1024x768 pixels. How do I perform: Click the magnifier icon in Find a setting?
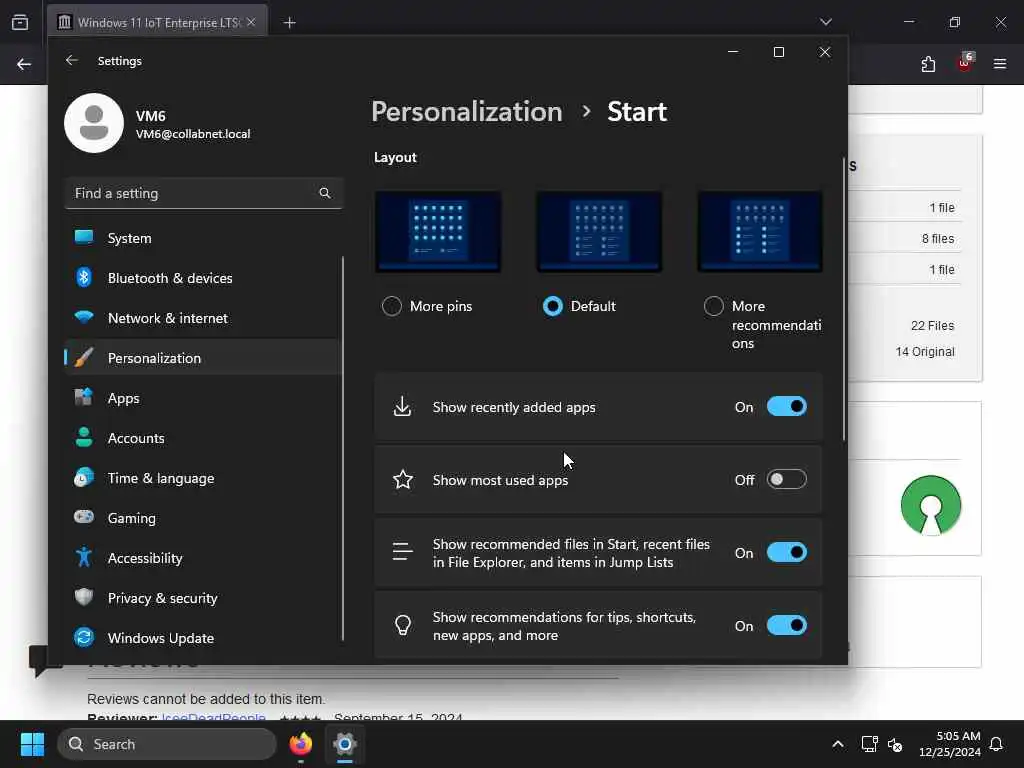pos(325,193)
